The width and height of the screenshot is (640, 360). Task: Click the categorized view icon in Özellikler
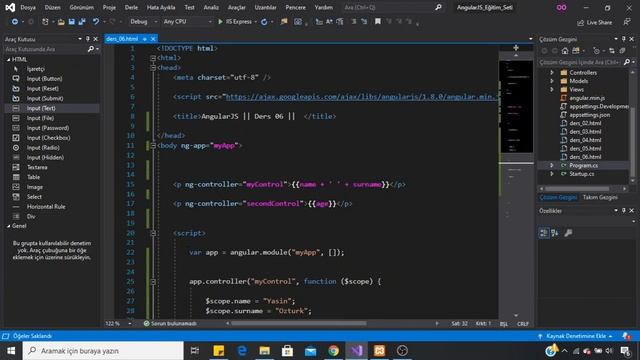pyautogui.click(x=544, y=233)
